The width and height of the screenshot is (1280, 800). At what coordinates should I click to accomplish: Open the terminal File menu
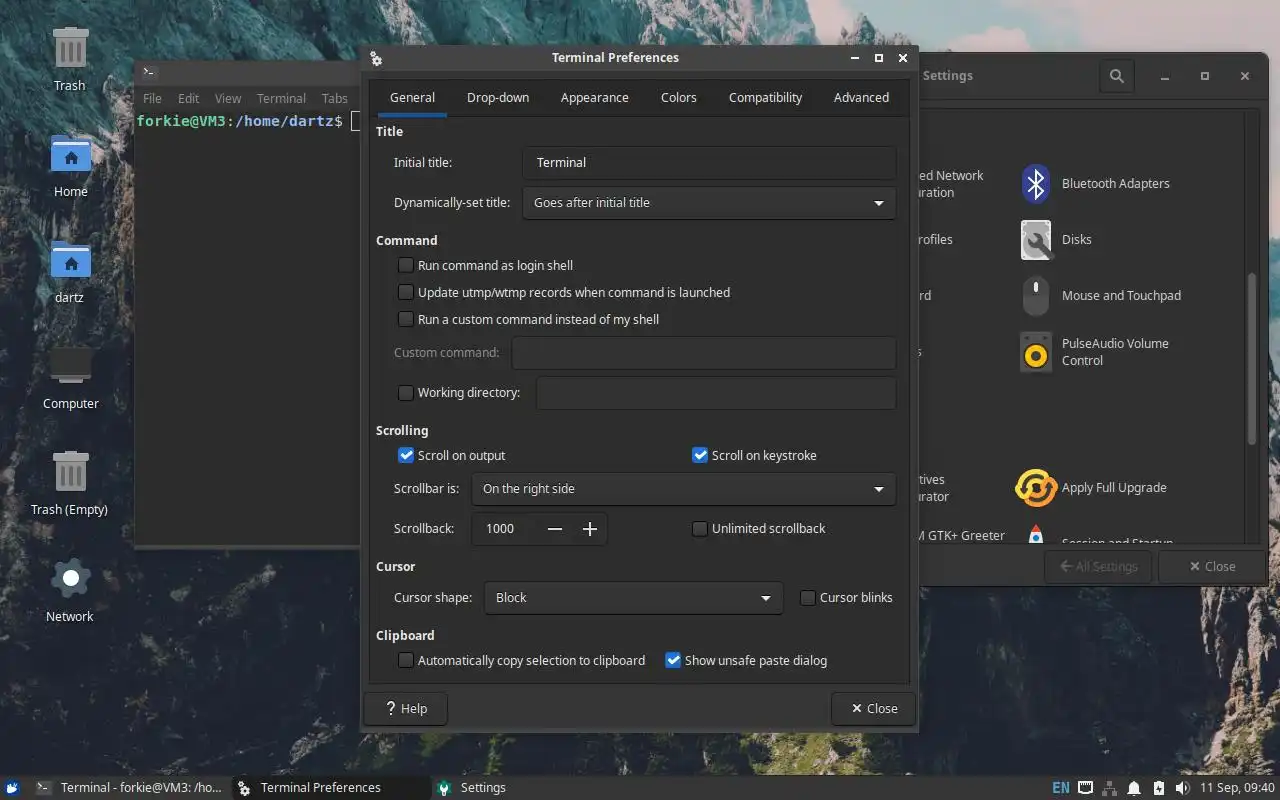pos(152,99)
